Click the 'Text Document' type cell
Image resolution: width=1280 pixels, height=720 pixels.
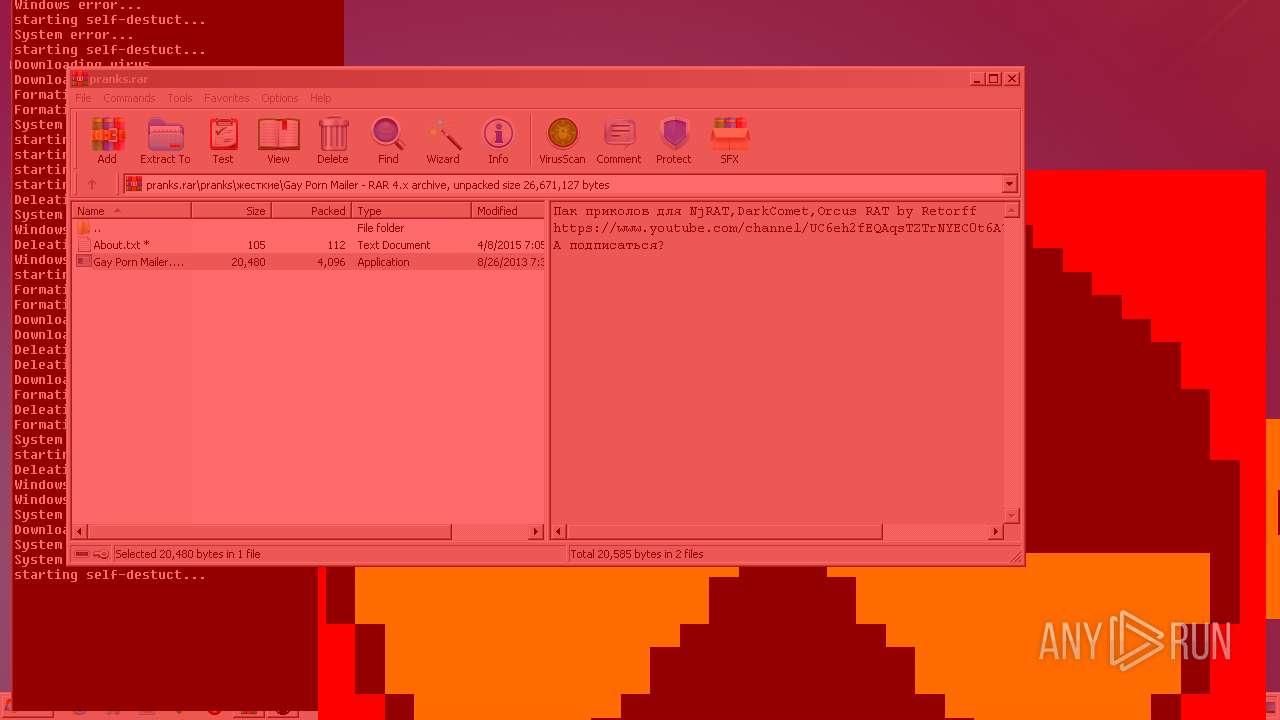[394, 245]
